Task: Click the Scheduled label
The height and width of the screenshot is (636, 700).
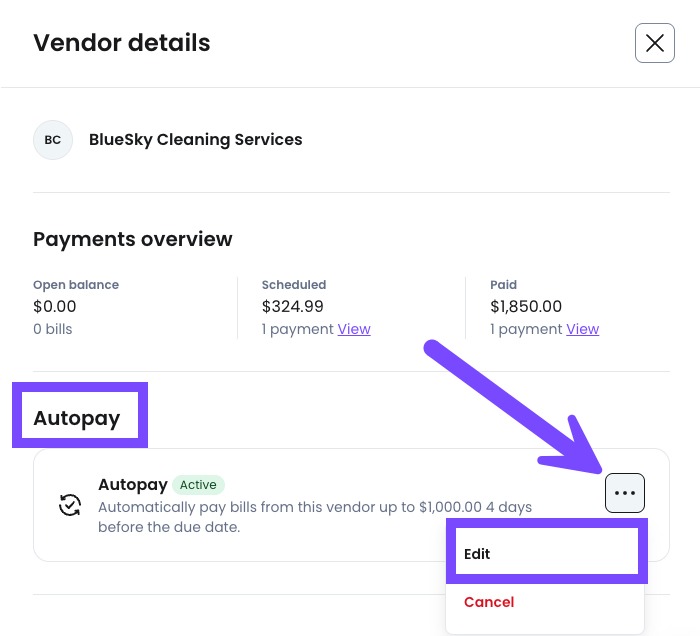Action: pos(294,285)
